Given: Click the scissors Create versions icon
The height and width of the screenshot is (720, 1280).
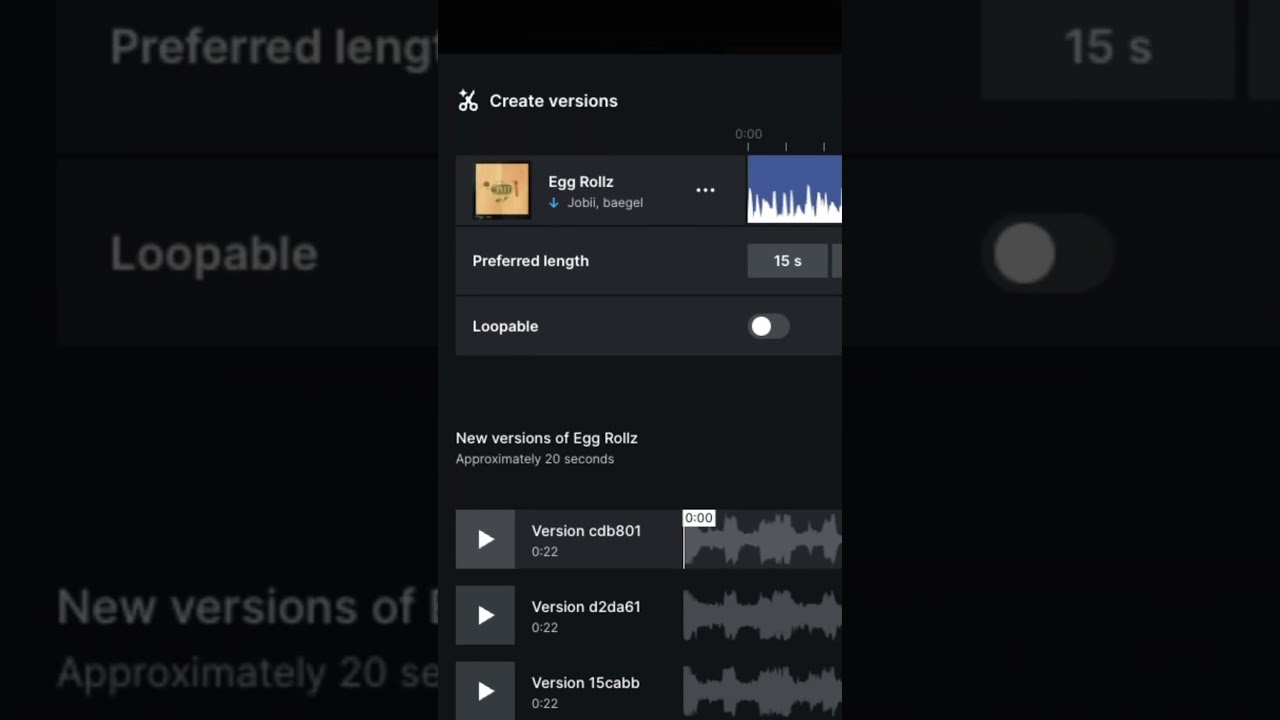Looking at the screenshot, I should tap(468, 101).
